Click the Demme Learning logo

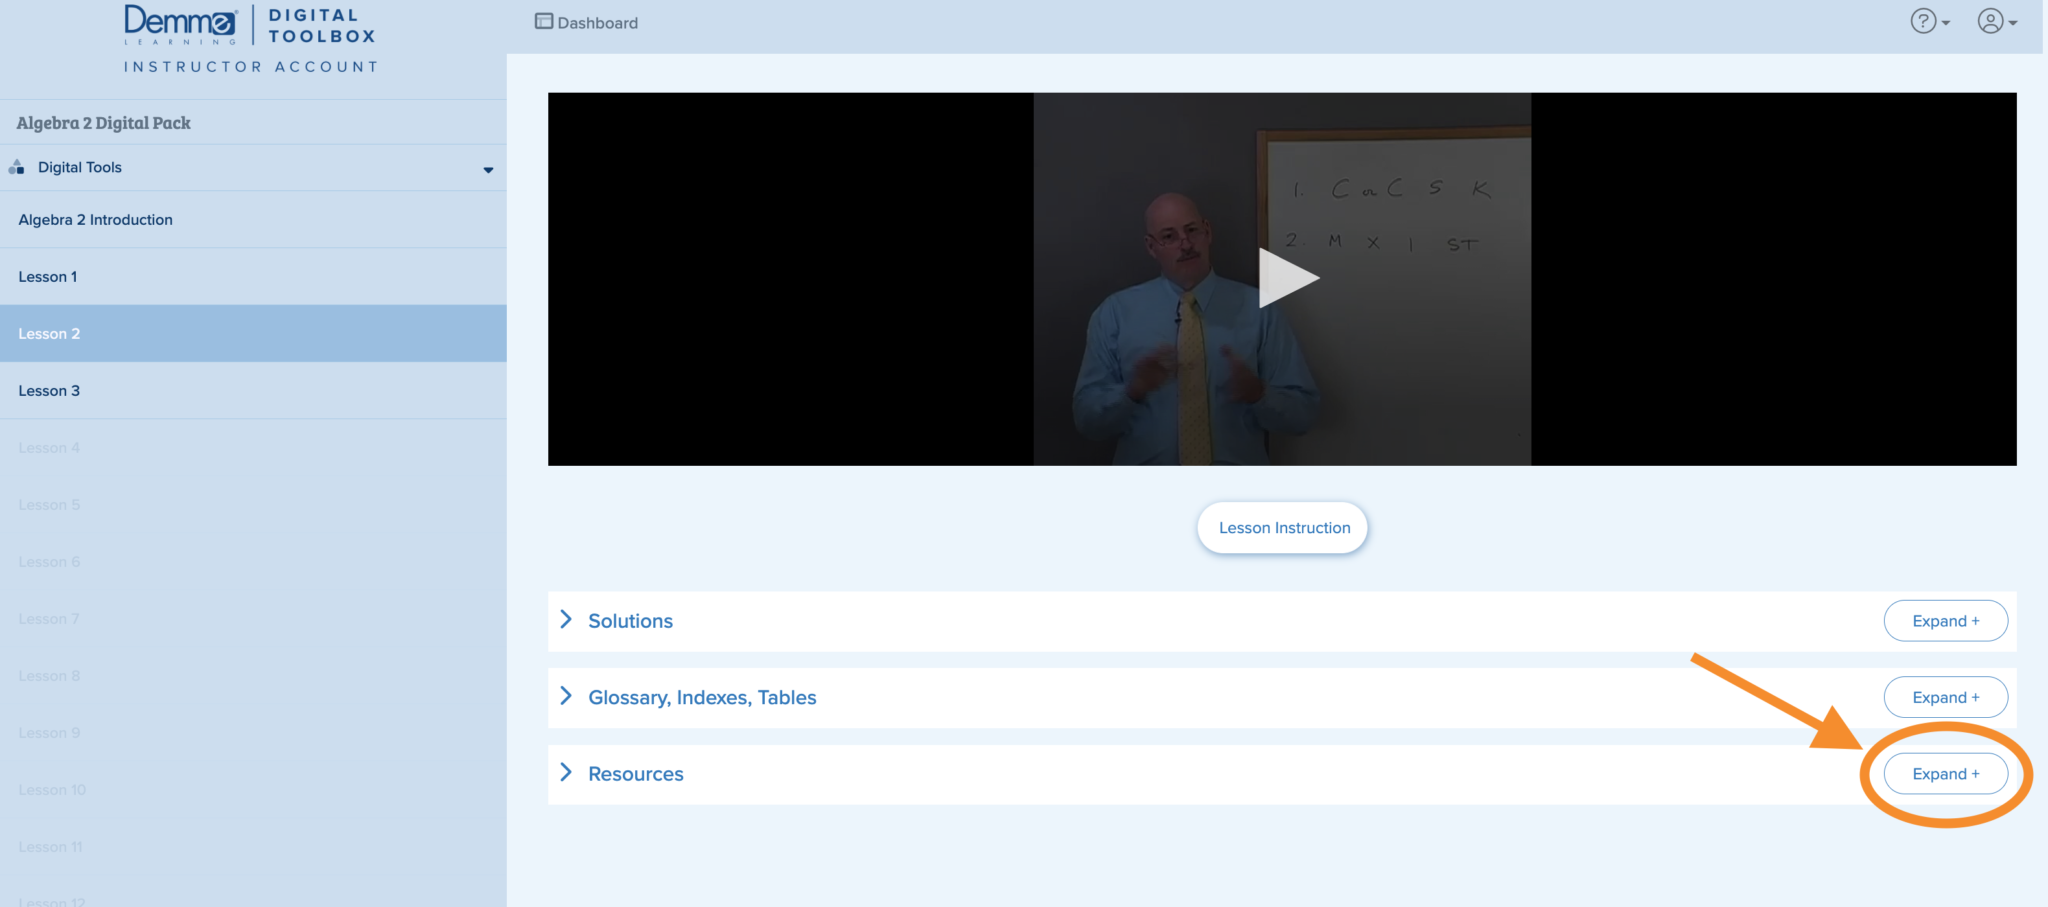(x=180, y=25)
